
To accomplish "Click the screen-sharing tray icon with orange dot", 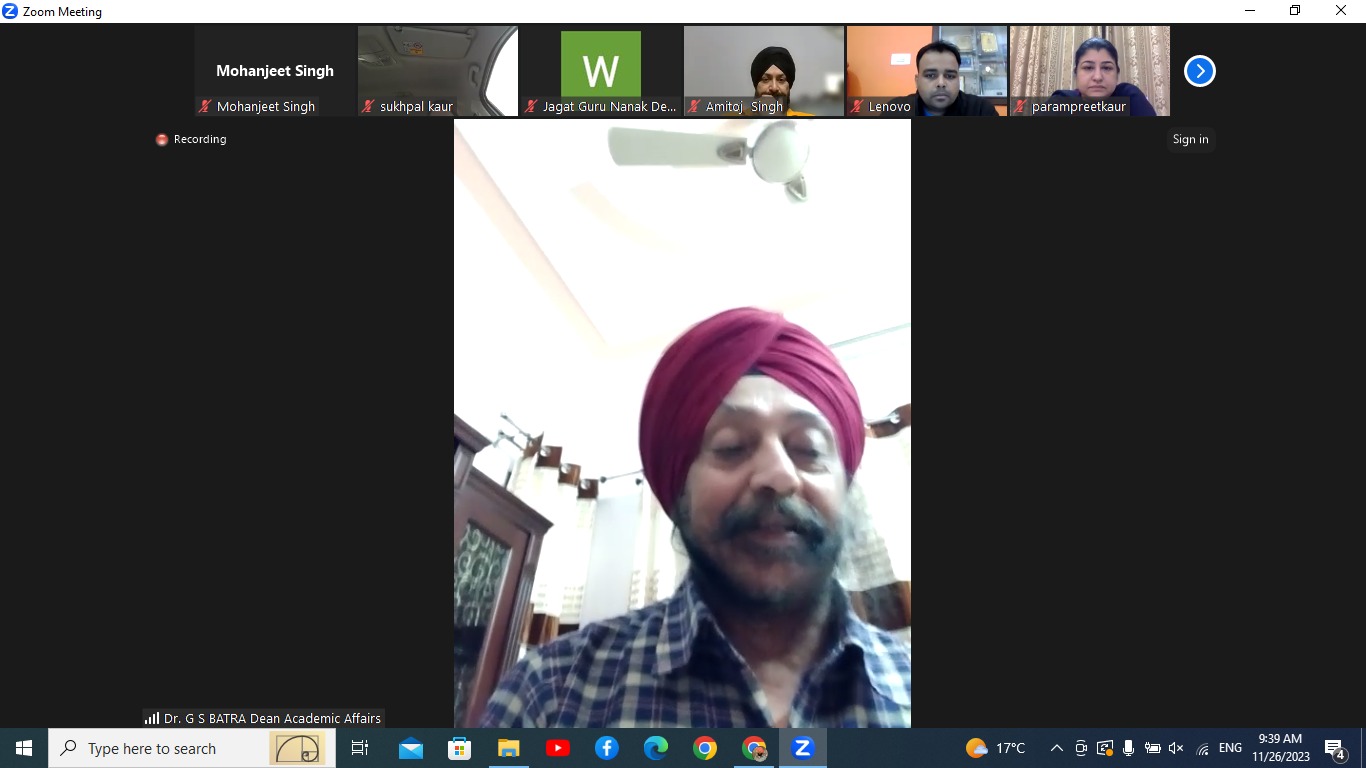I will (1105, 748).
